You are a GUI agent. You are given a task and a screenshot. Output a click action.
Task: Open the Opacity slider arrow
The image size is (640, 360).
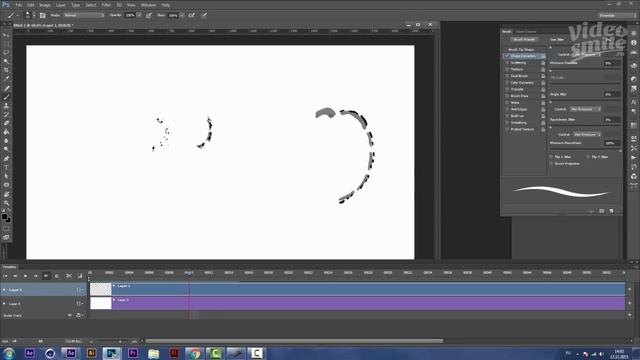point(139,16)
